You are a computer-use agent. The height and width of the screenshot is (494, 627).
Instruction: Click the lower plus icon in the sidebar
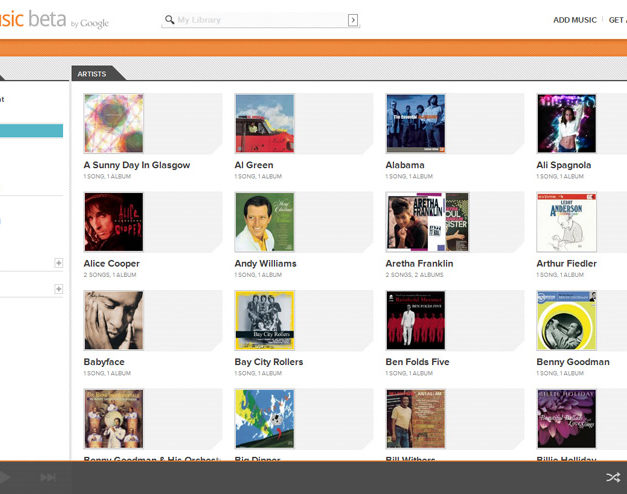[x=58, y=289]
